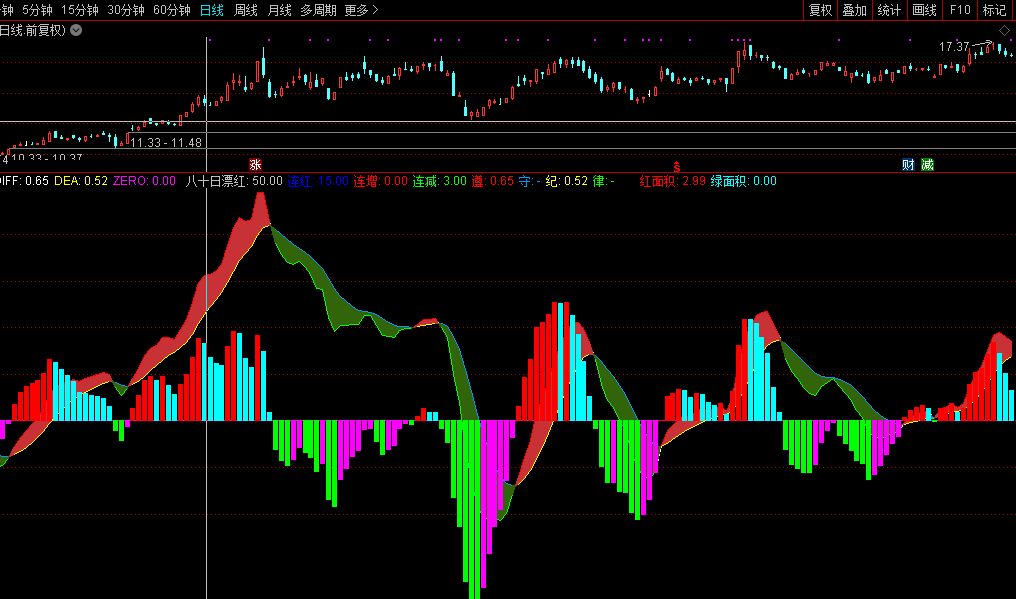Open the 统计 statistics button
The image size is (1016, 599).
[888, 10]
